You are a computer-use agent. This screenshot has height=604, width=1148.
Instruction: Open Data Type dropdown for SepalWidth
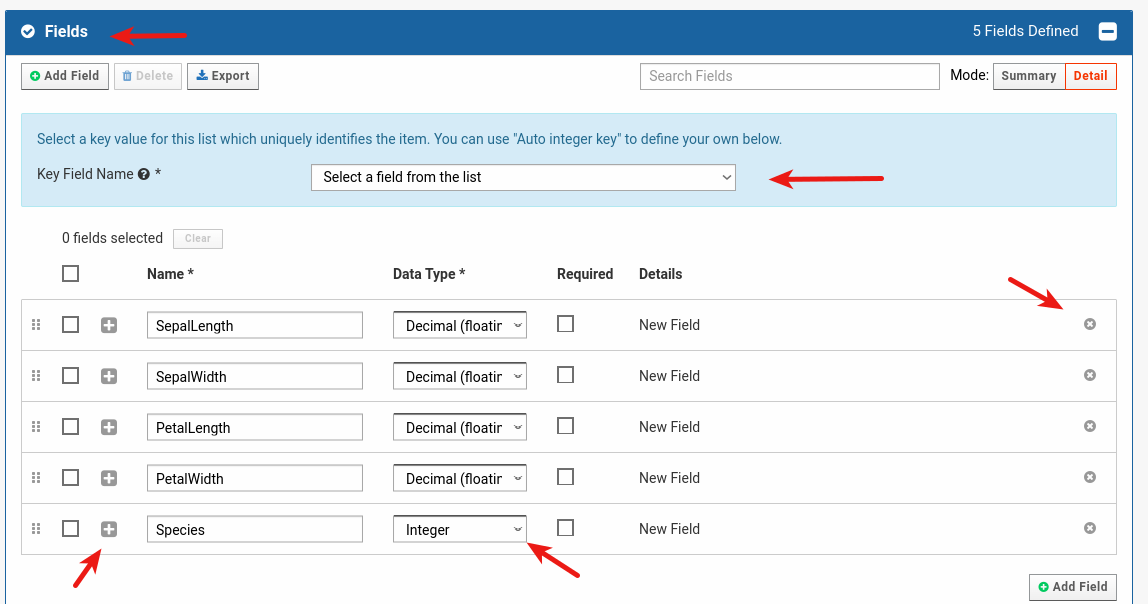click(x=460, y=376)
